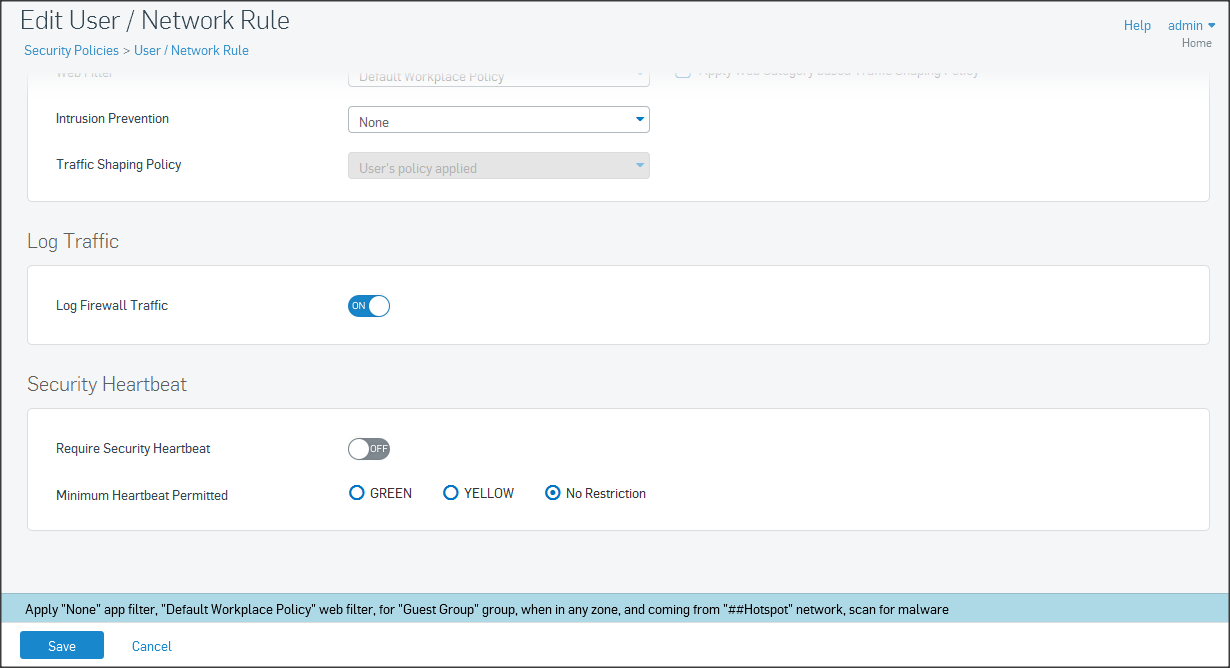Viewport: 1230px width, 668px height.
Task: Enable the Require Security Heartbeat switch
Action: pyautogui.click(x=368, y=449)
